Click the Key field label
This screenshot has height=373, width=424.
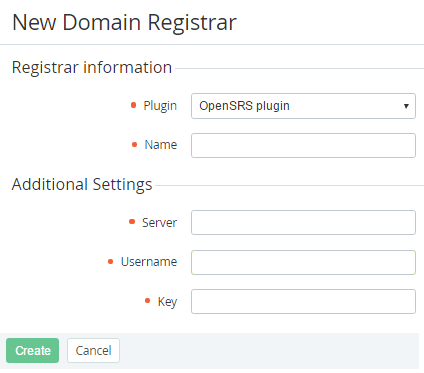click(x=167, y=302)
